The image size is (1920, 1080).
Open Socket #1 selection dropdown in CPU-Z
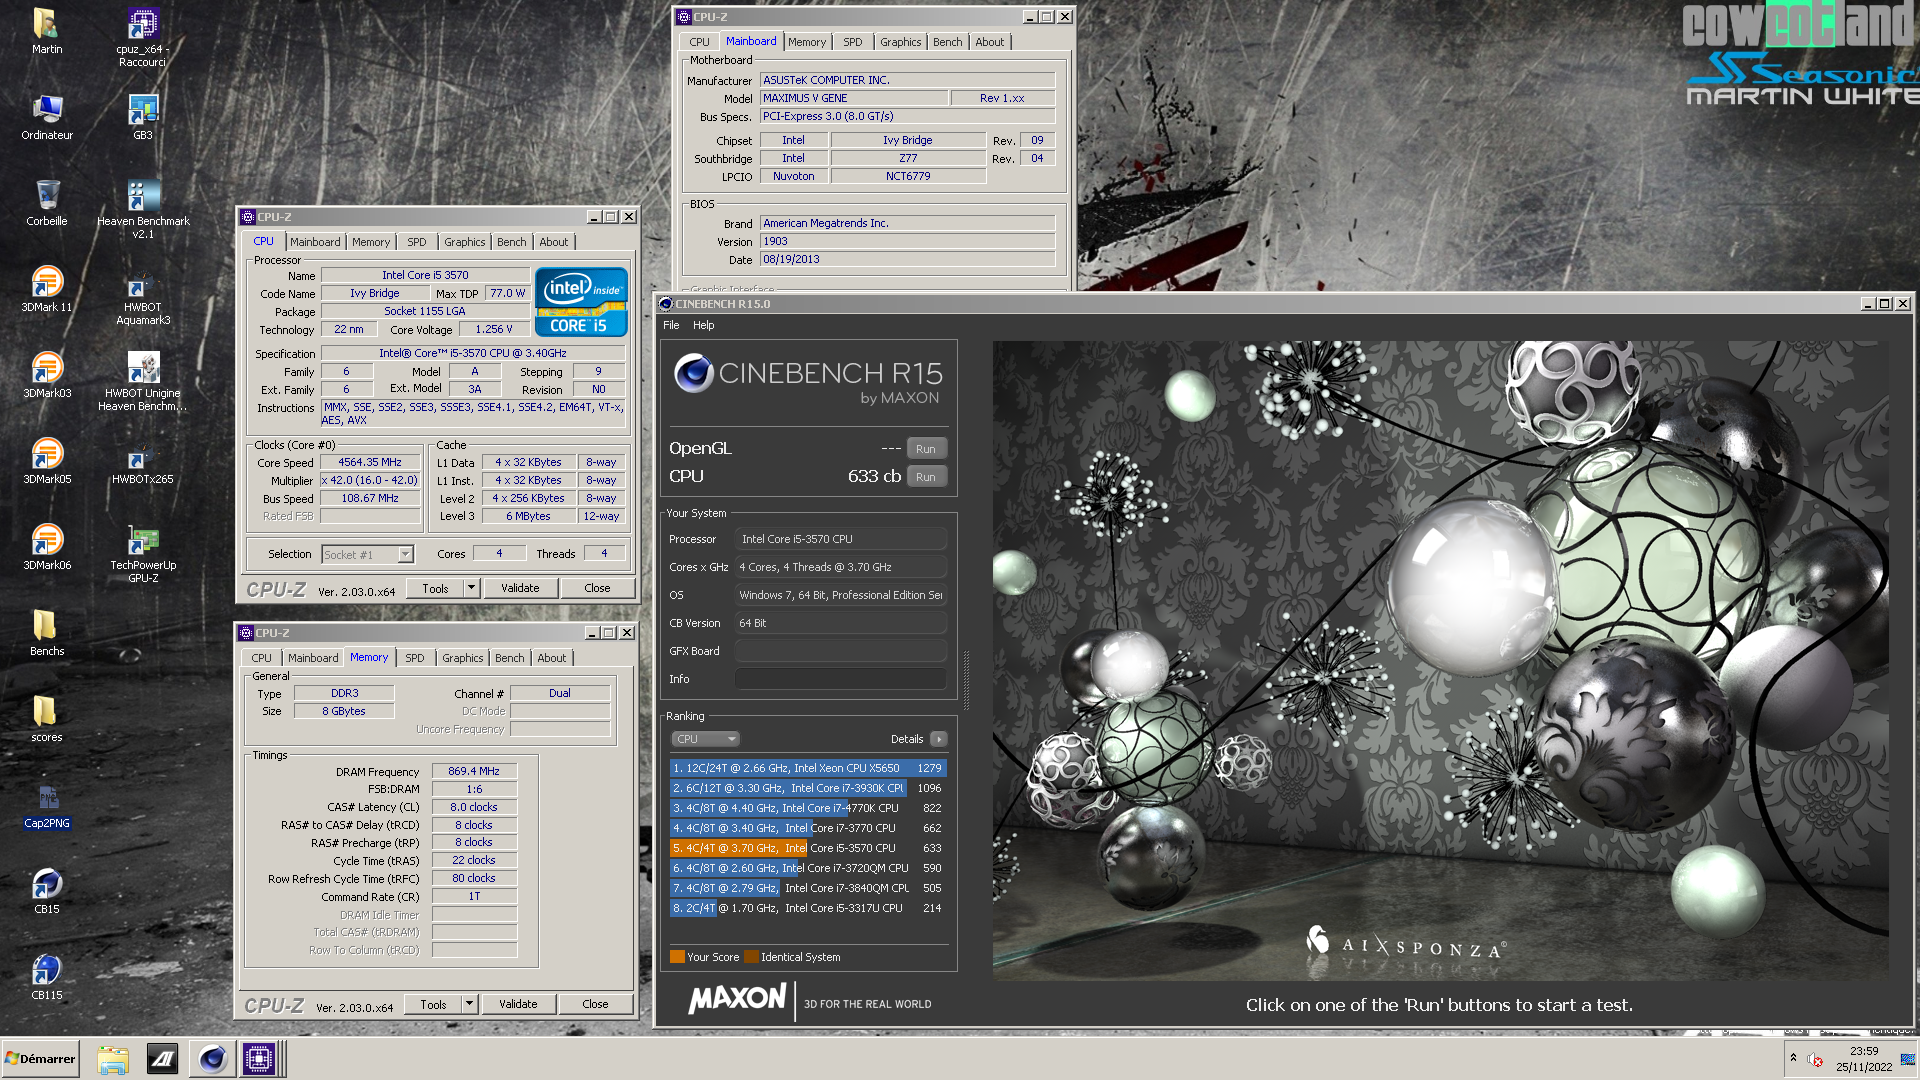[x=406, y=555]
